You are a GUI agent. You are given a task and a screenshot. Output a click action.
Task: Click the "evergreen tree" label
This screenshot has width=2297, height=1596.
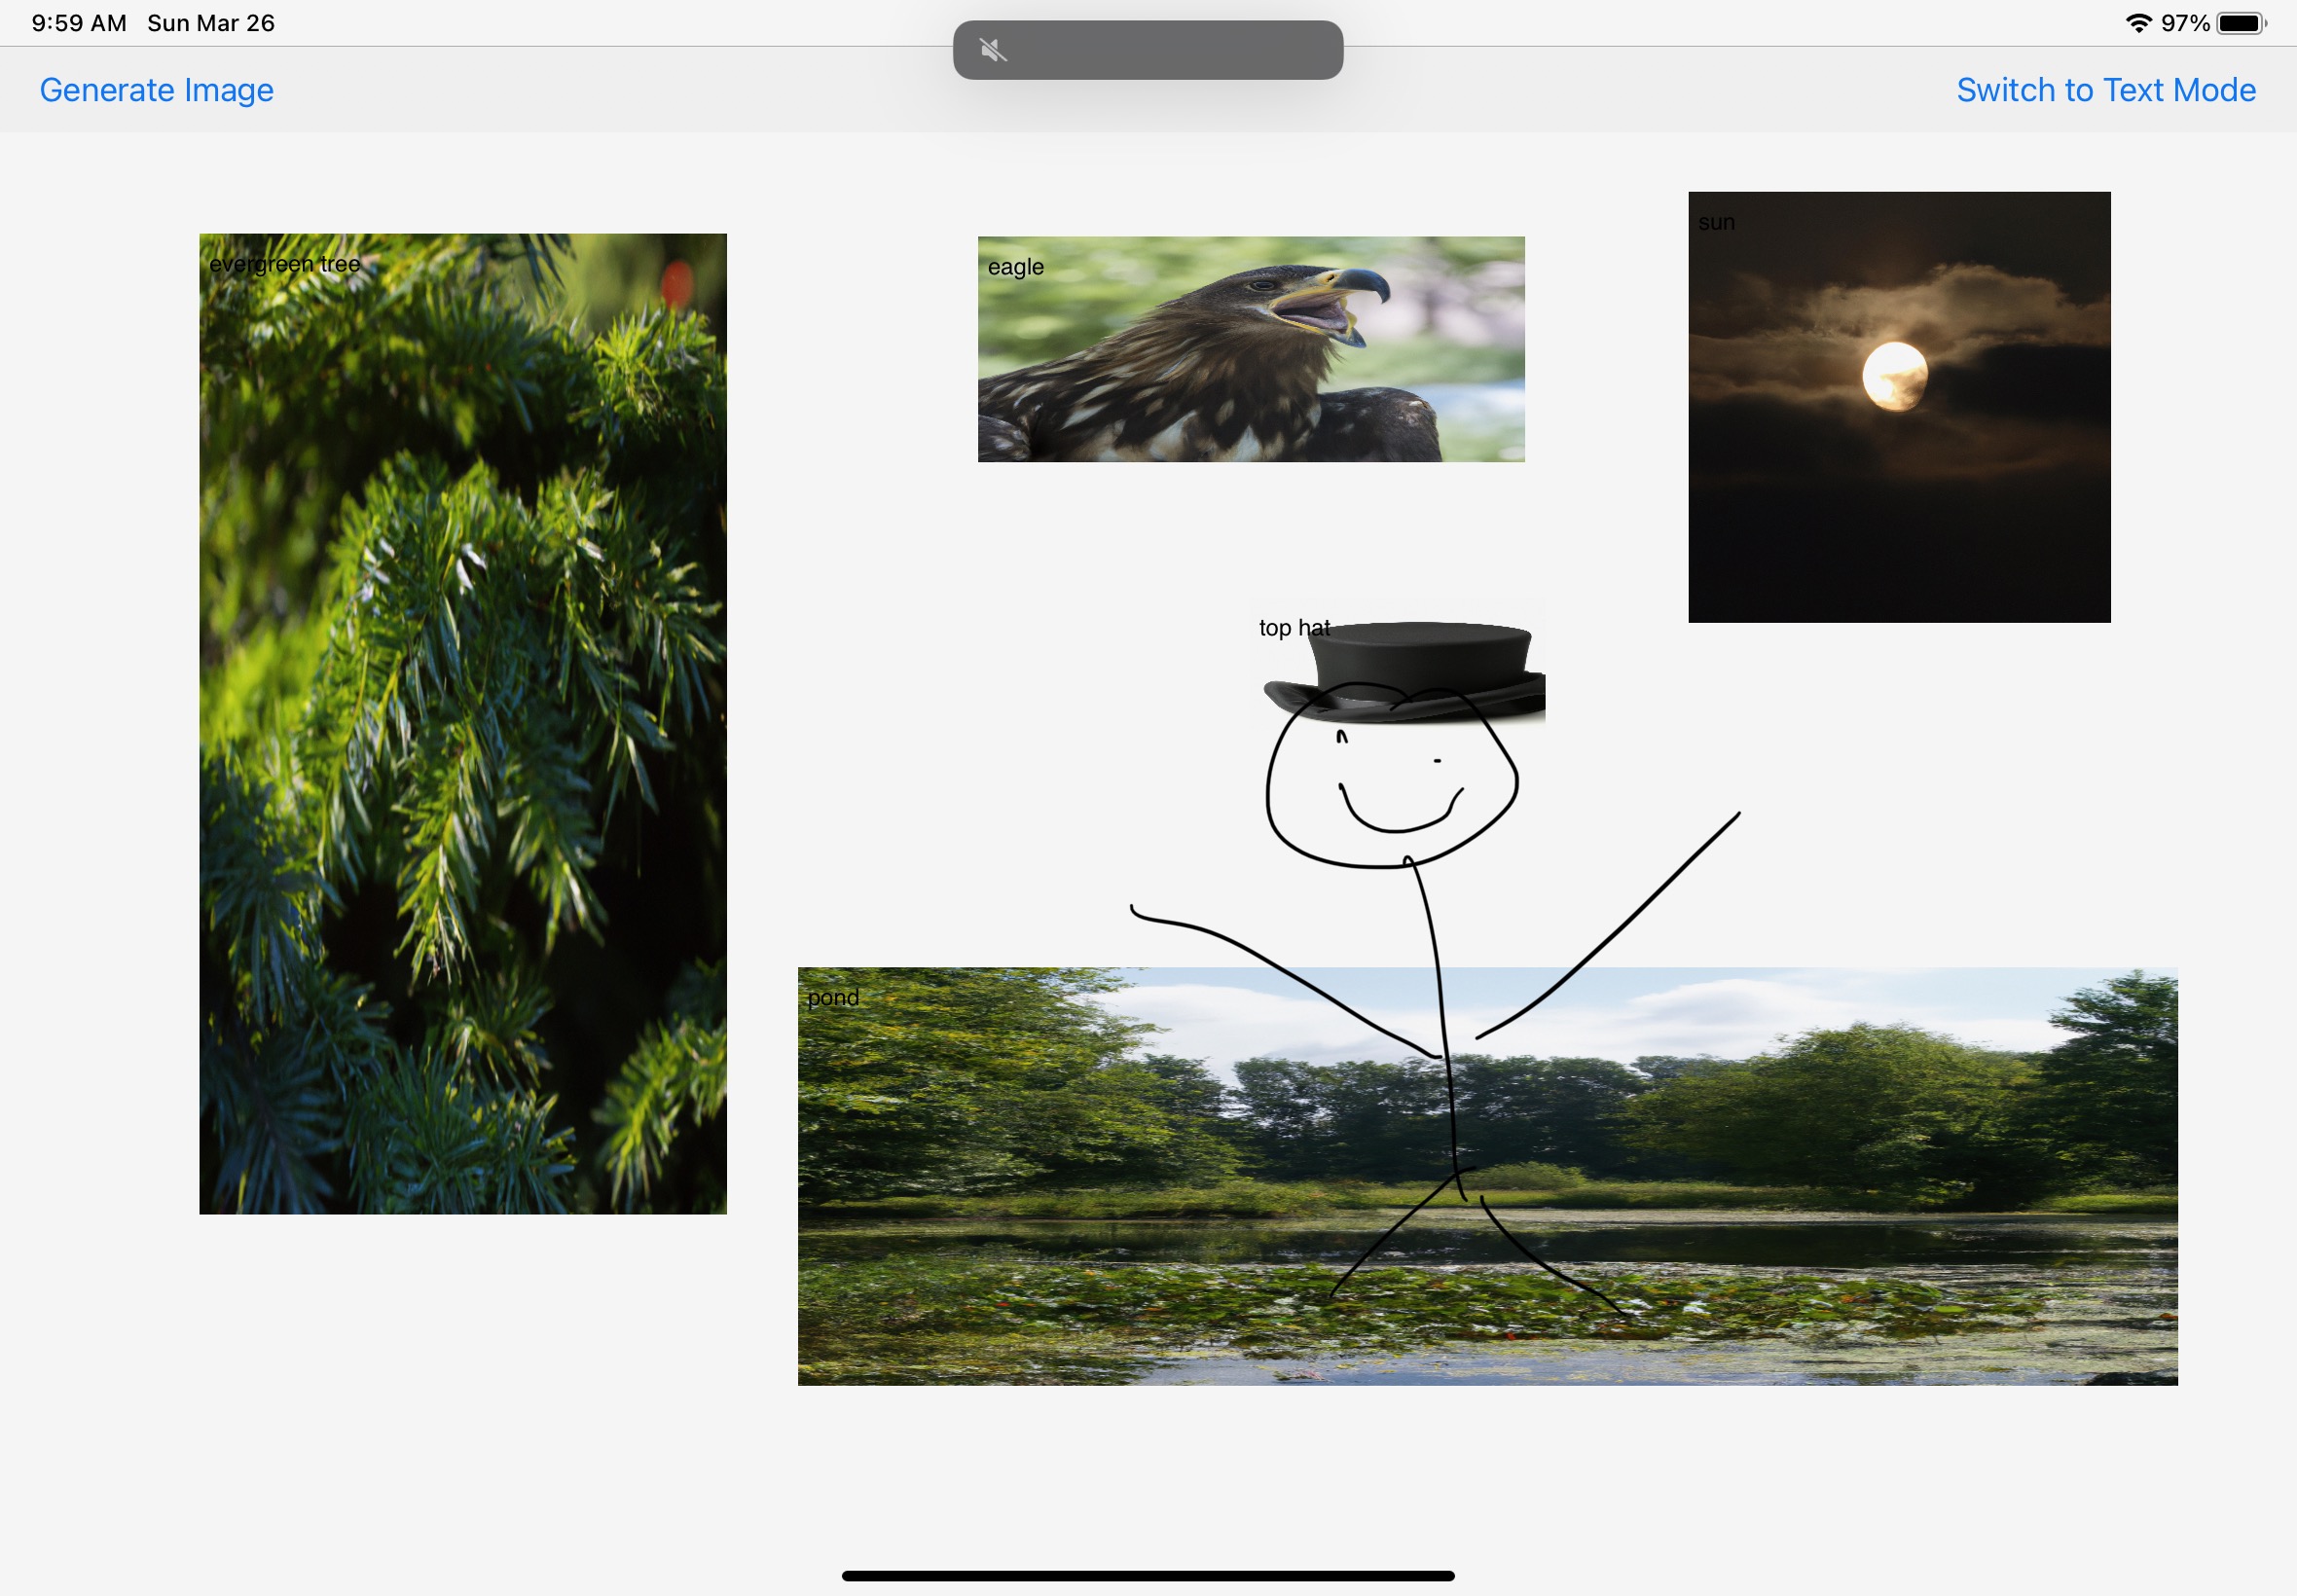point(284,264)
